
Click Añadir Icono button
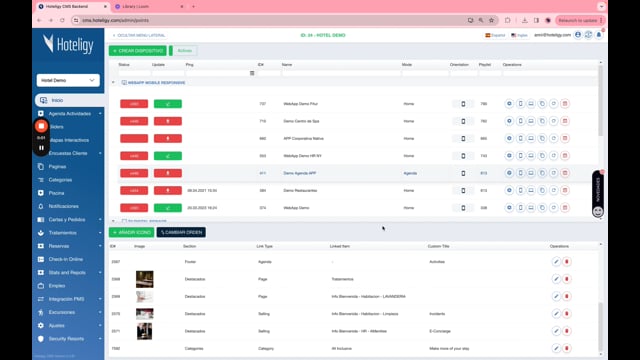point(131,232)
